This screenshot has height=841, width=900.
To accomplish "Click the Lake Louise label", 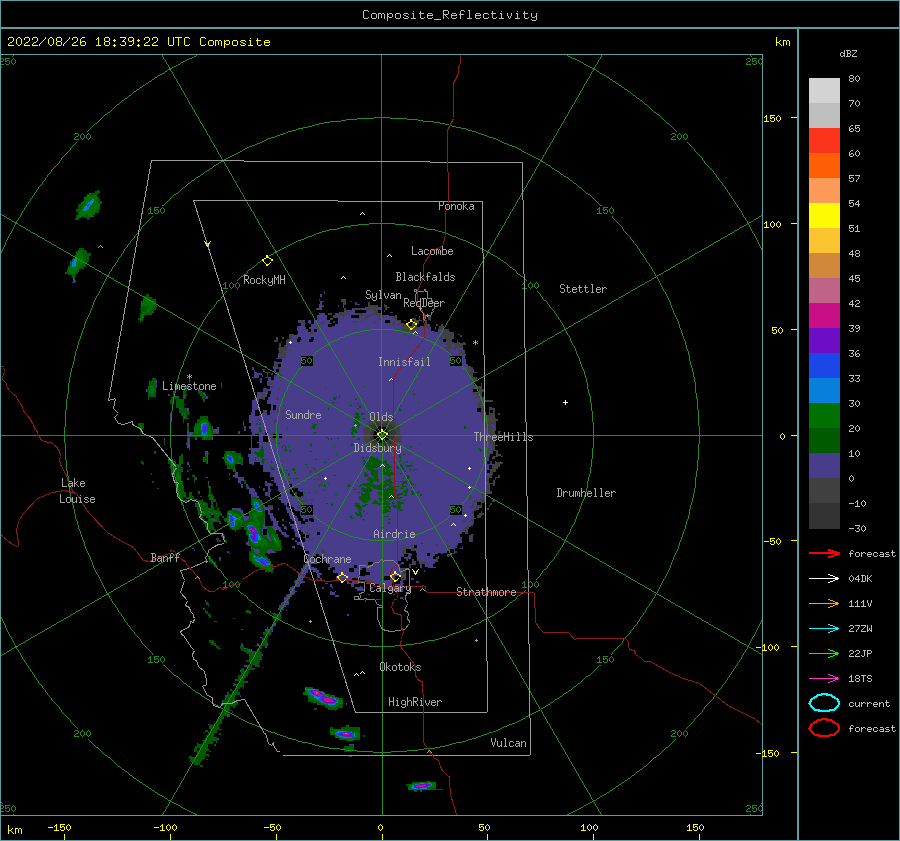I will tap(77, 491).
